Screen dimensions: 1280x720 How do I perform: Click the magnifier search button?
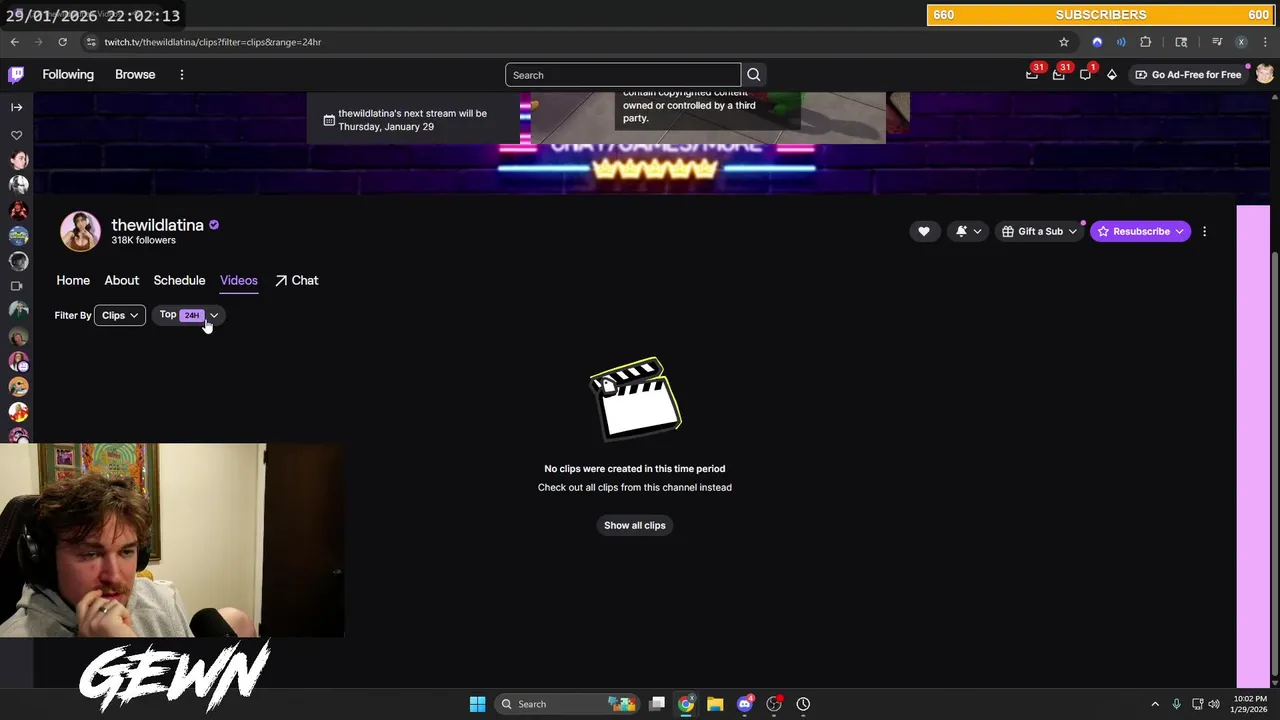[754, 75]
